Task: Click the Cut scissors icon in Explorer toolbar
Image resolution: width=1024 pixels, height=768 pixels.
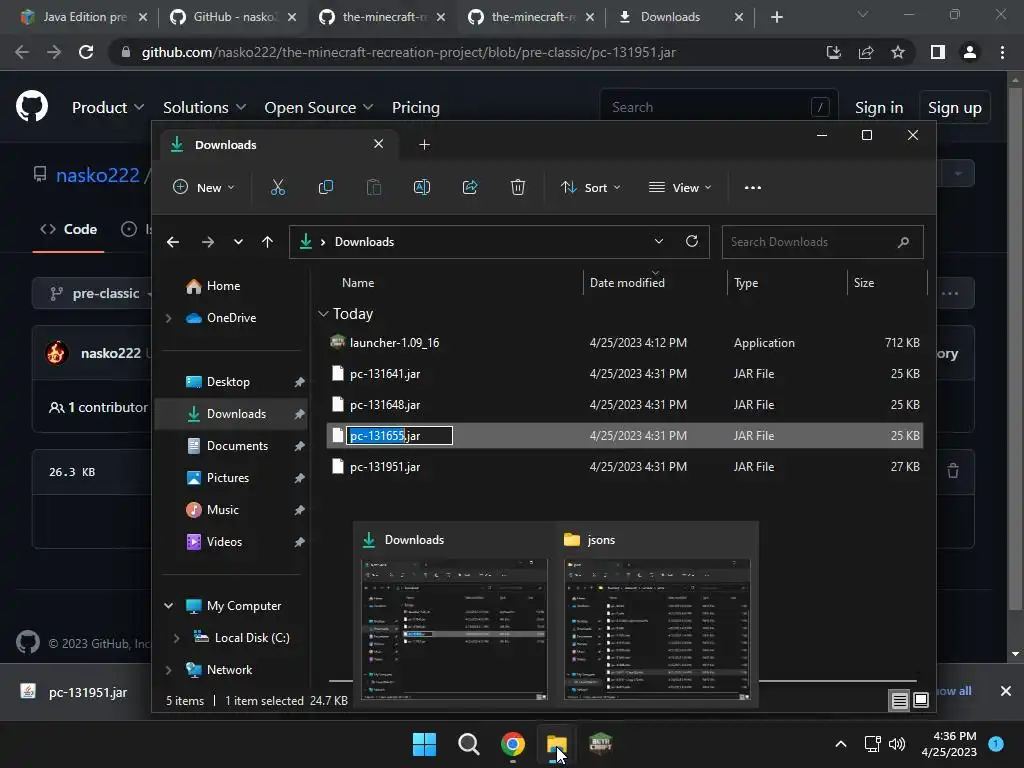Action: click(x=278, y=187)
